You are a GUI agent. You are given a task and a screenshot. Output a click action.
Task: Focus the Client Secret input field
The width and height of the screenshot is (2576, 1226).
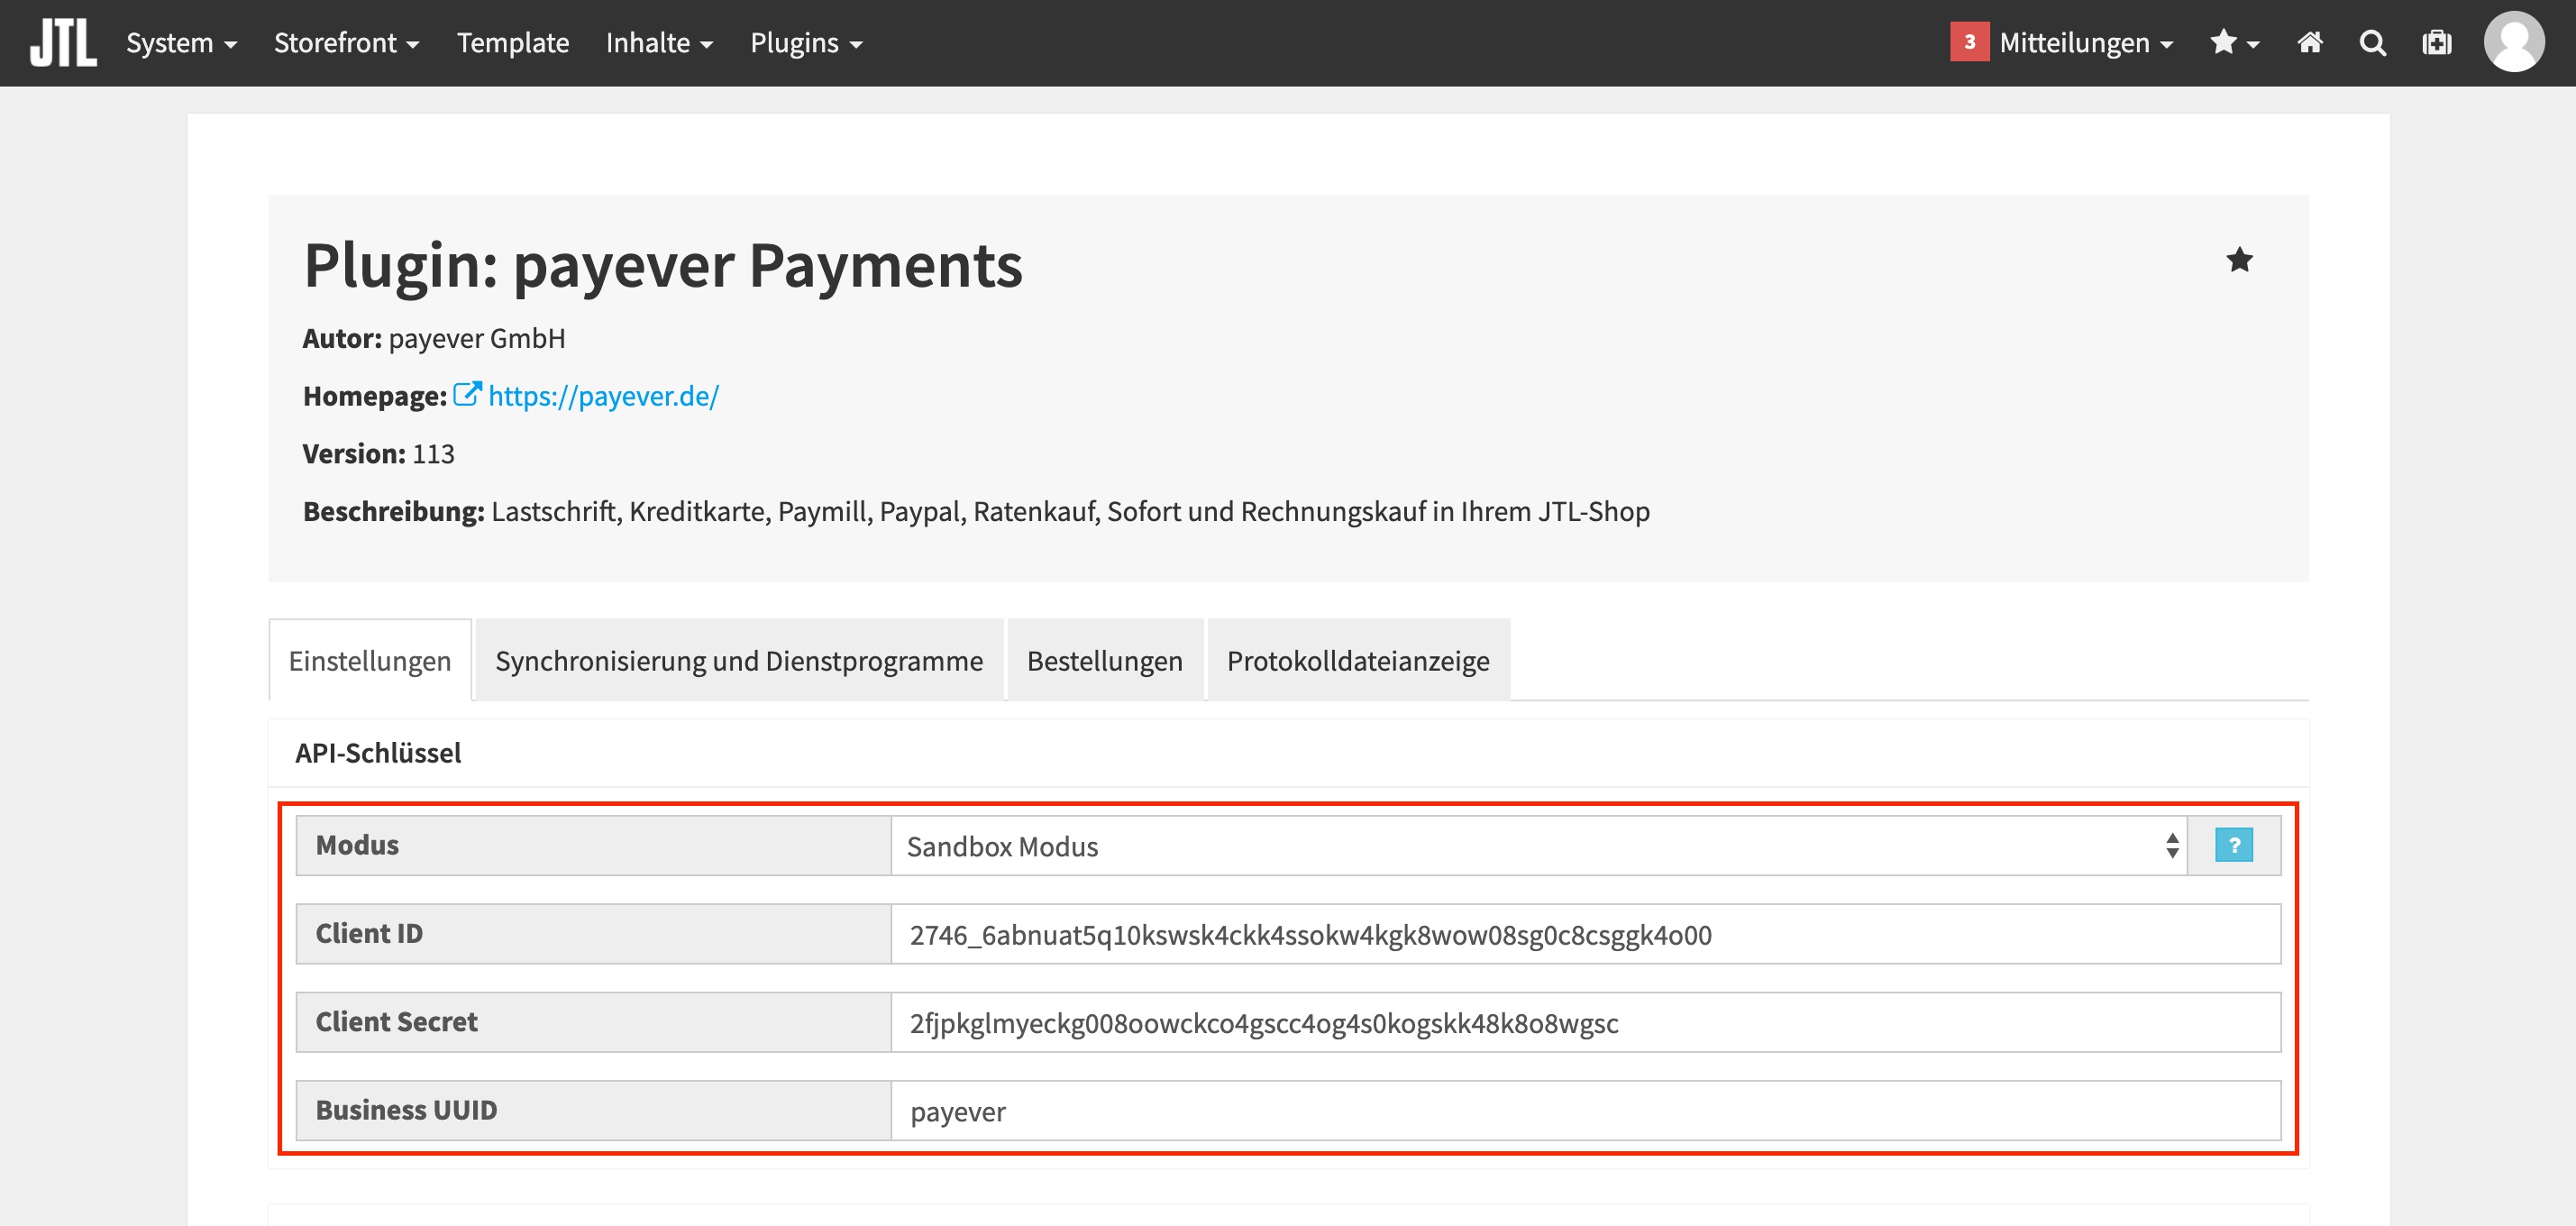coord(1585,1022)
